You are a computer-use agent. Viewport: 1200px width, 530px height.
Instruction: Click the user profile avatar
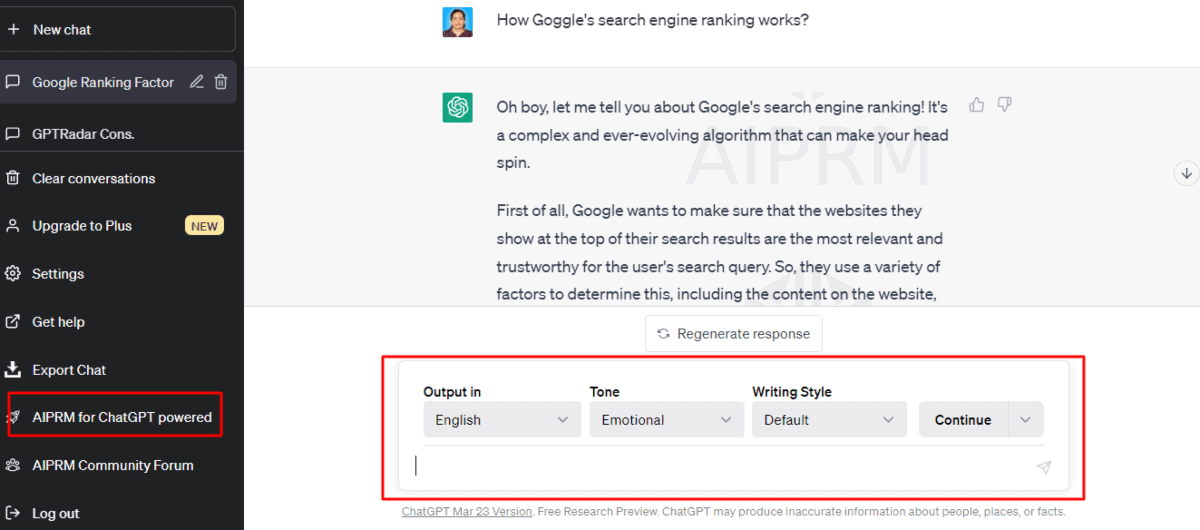(458, 21)
